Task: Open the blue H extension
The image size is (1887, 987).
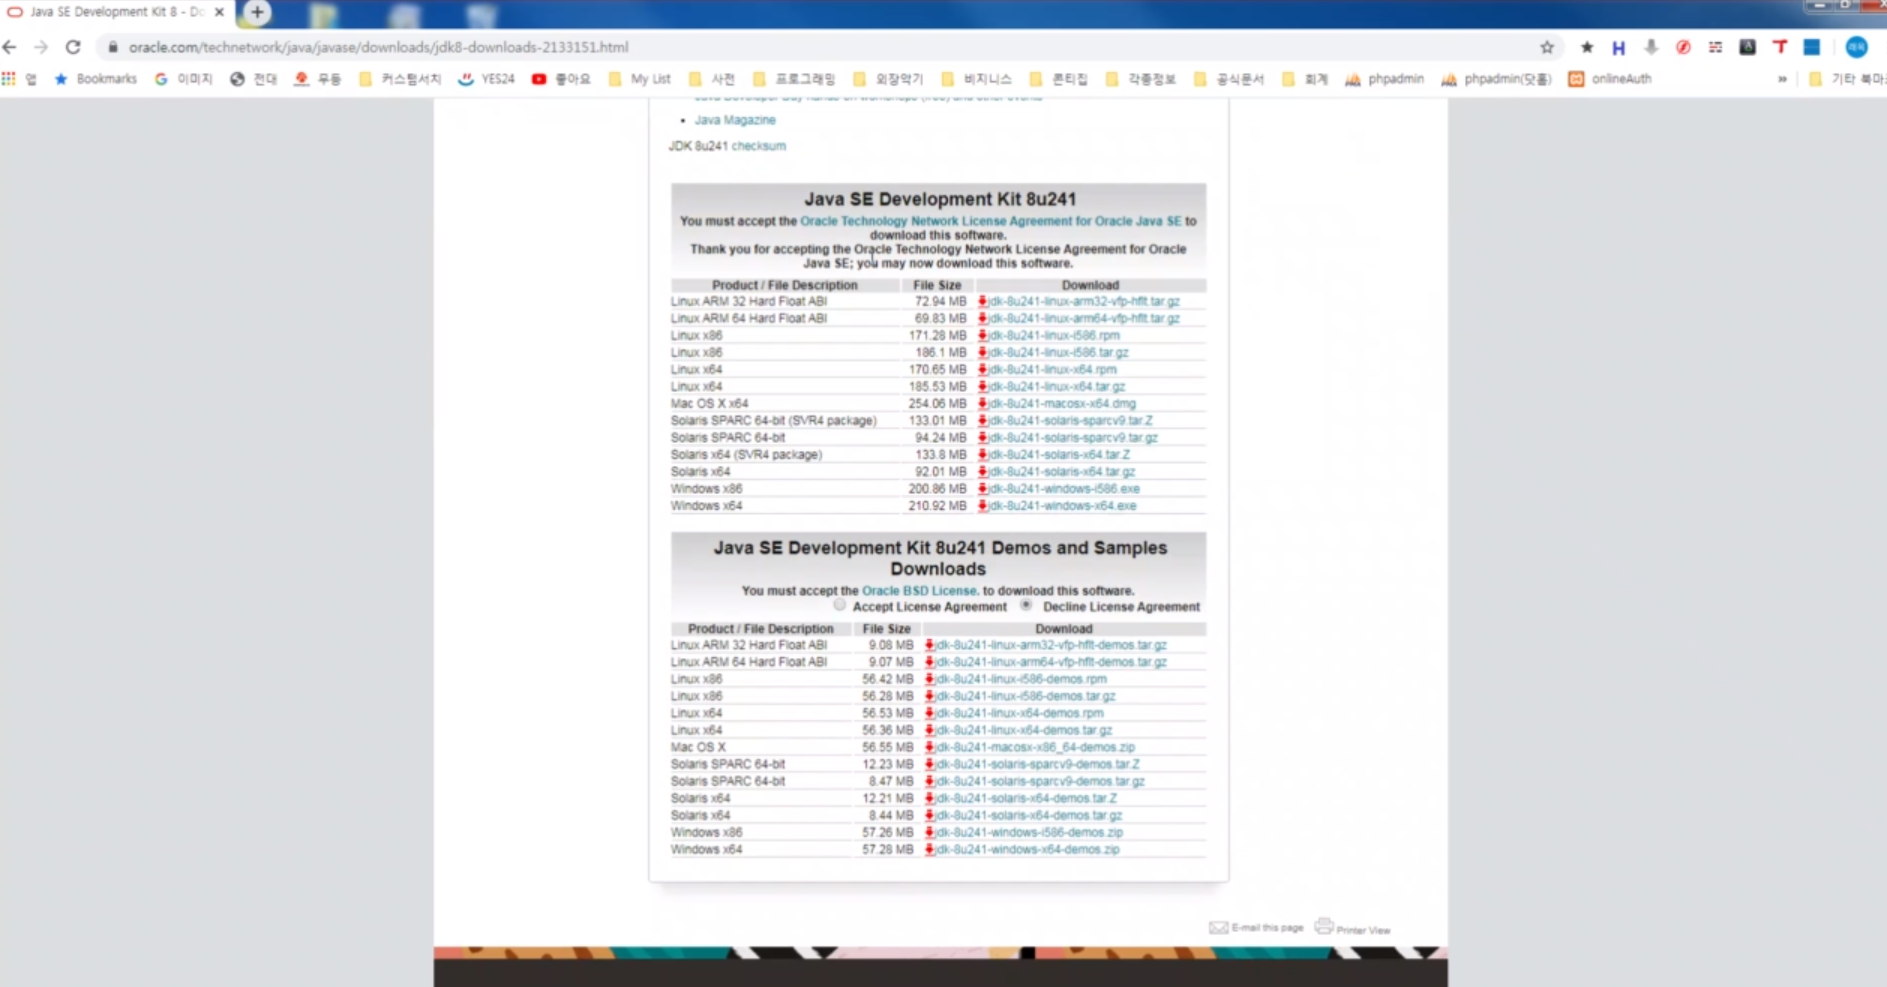Action: pos(1618,47)
